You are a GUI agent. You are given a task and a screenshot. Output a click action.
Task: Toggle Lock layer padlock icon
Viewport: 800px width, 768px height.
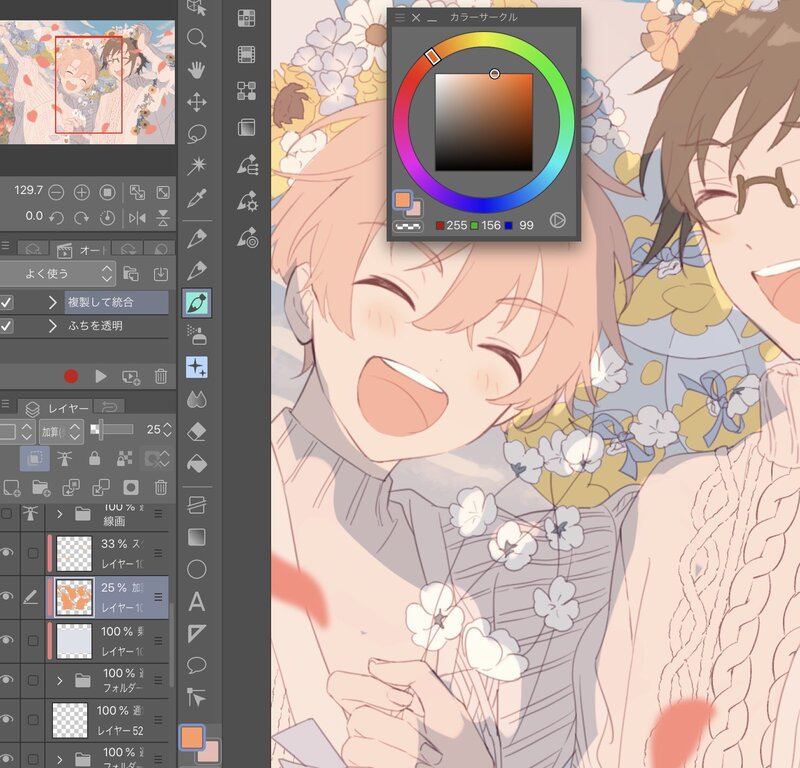(x=94, y=458)
